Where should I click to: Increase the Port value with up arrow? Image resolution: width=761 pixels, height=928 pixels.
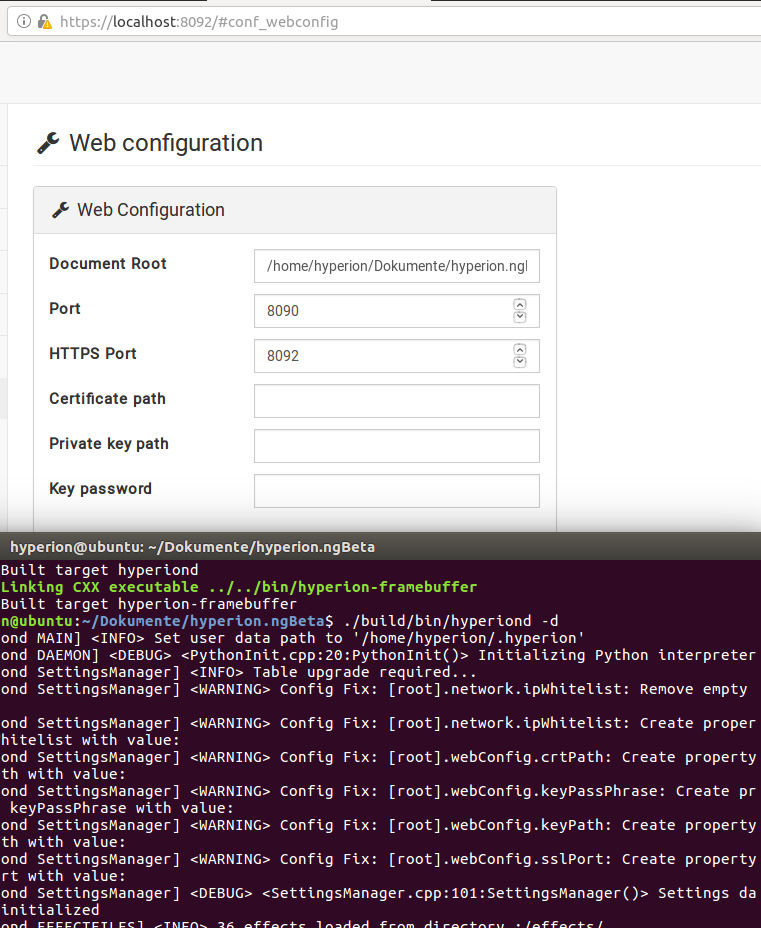point(520,304)
